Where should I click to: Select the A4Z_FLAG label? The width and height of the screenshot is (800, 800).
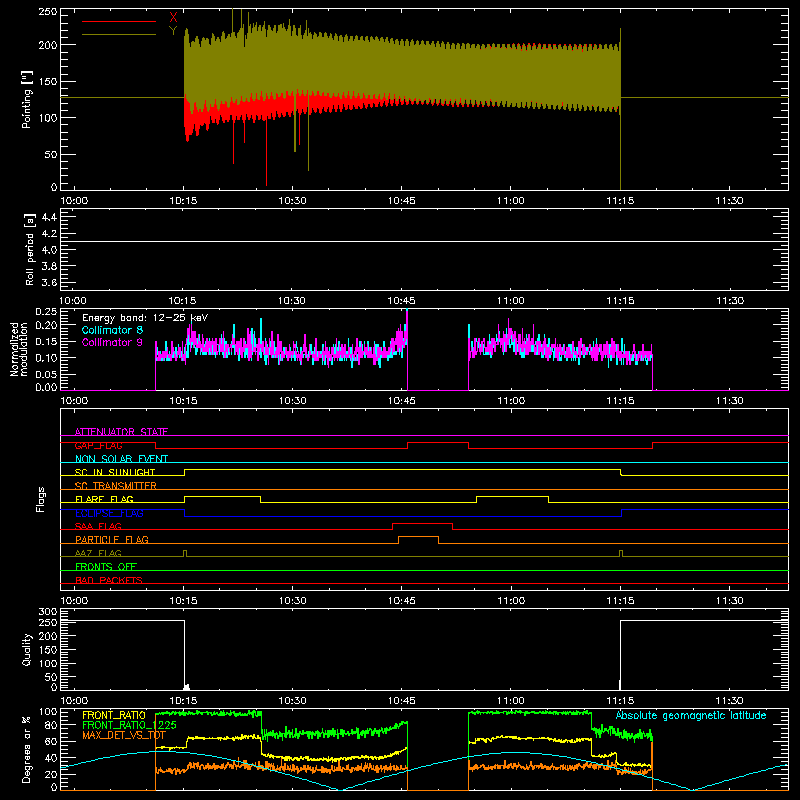click(98, 553)
